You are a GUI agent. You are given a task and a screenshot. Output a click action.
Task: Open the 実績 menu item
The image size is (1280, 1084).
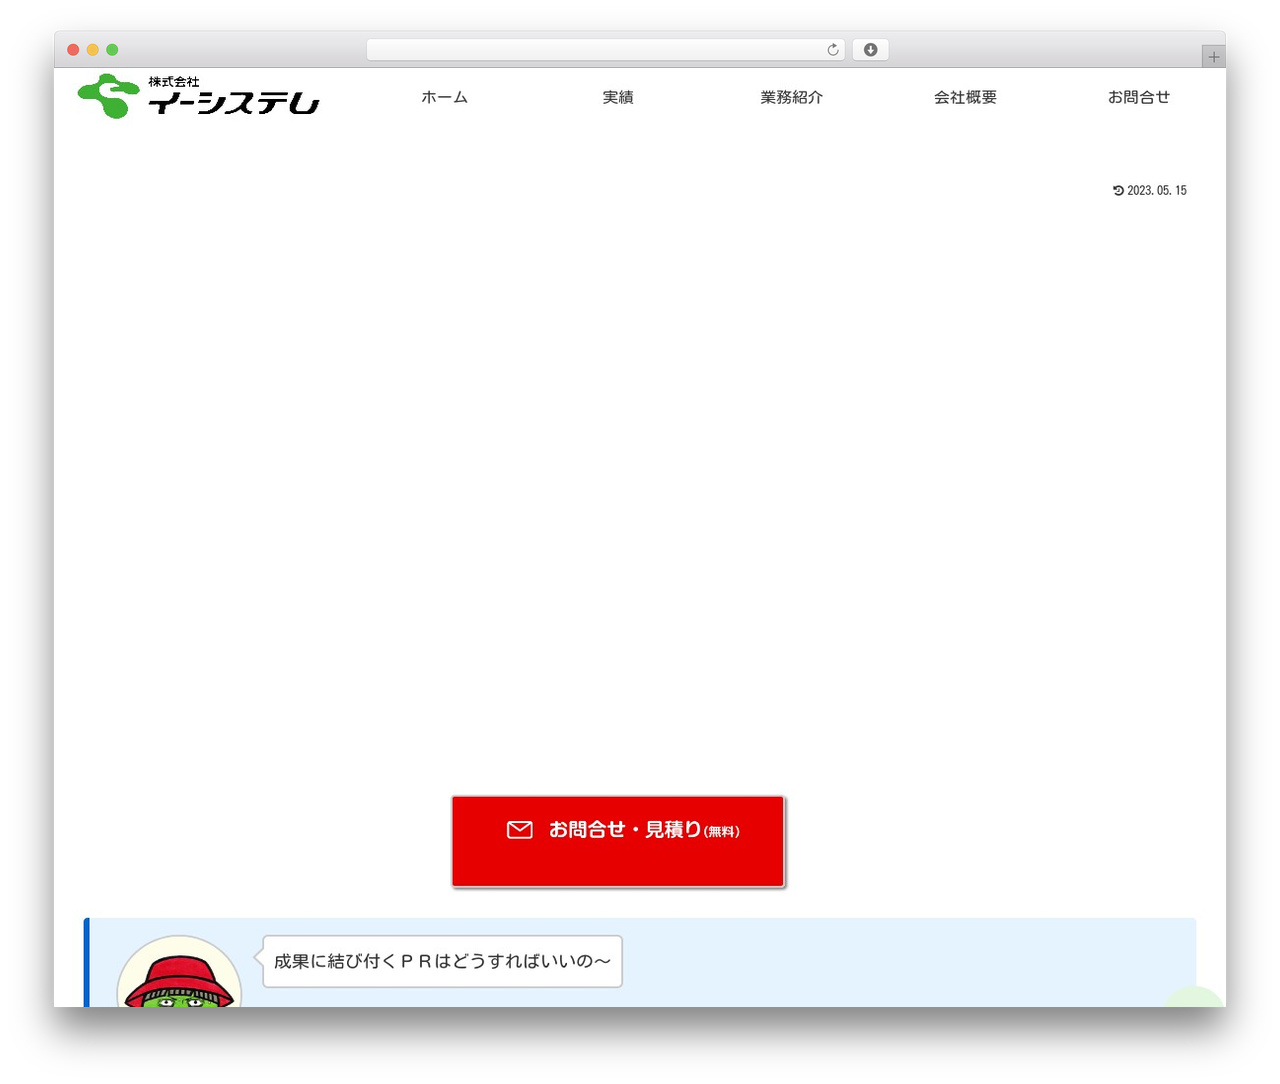pyautogui.click(x=618, y=97)
